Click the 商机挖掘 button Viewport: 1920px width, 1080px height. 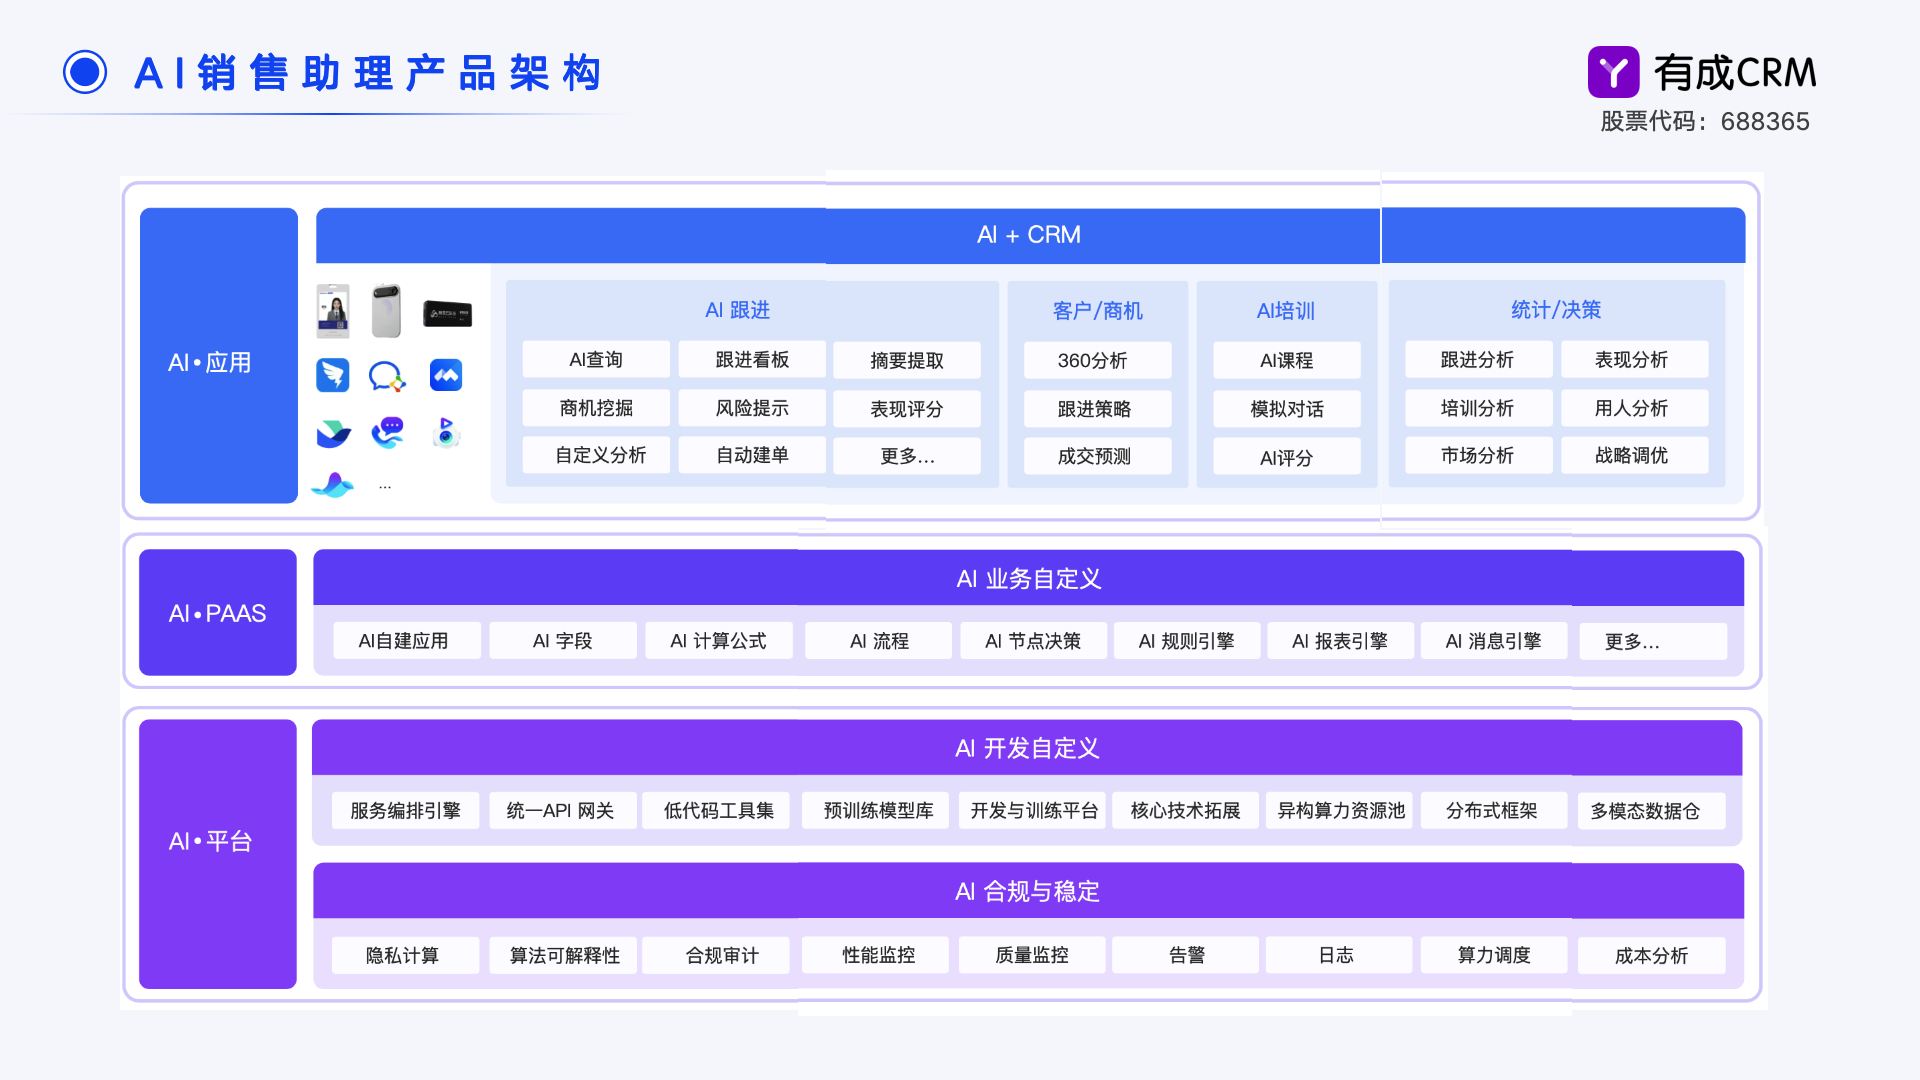[596, 408]
